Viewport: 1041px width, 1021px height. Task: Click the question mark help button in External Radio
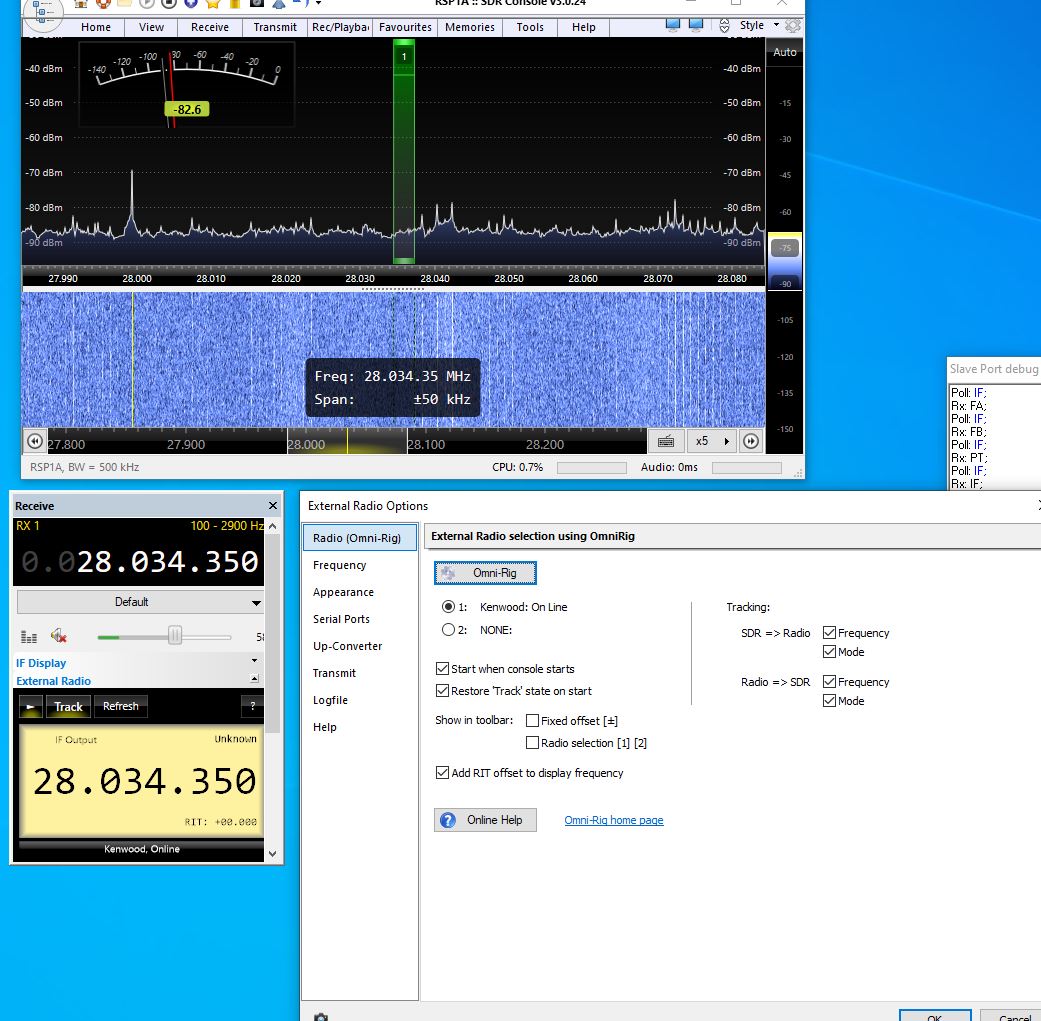[x=251, y=706]
